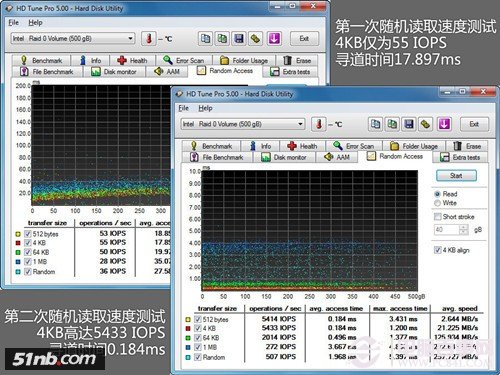Toggle 64 KB checkbox in front window
Screen dimensions: 500x375
point(198,338)
